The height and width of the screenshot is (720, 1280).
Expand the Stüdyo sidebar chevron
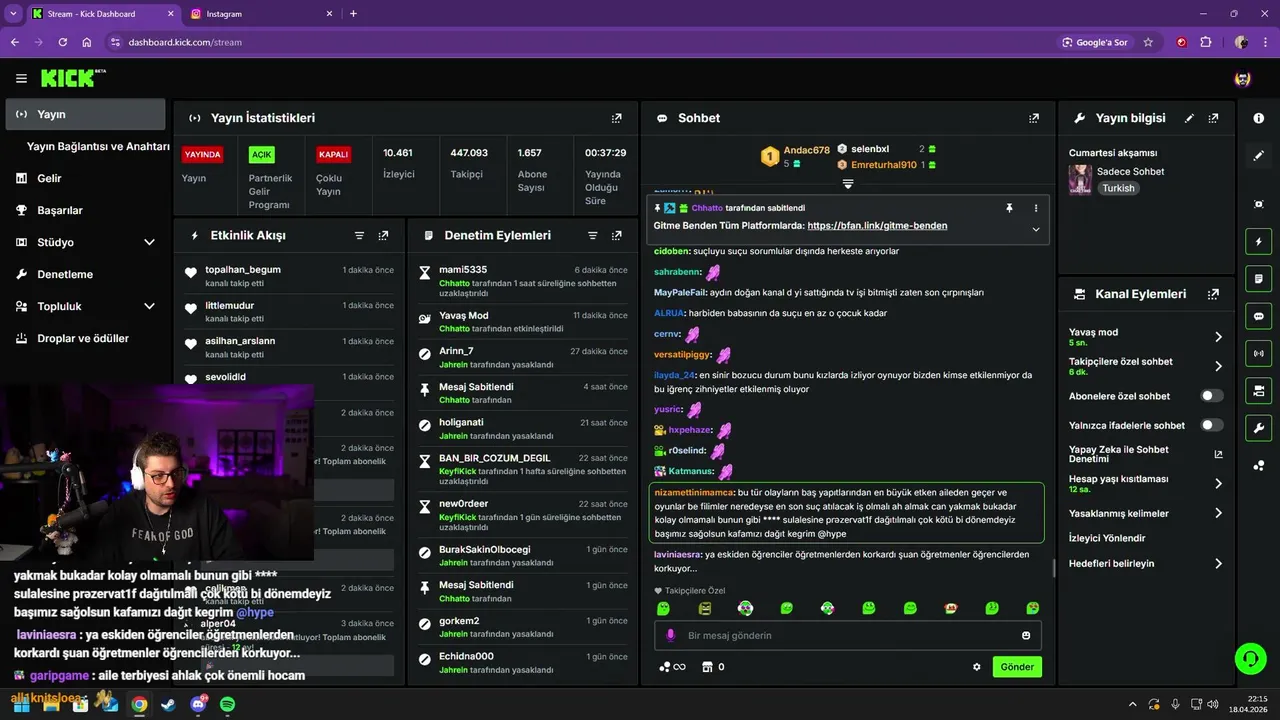click(149, 242)
